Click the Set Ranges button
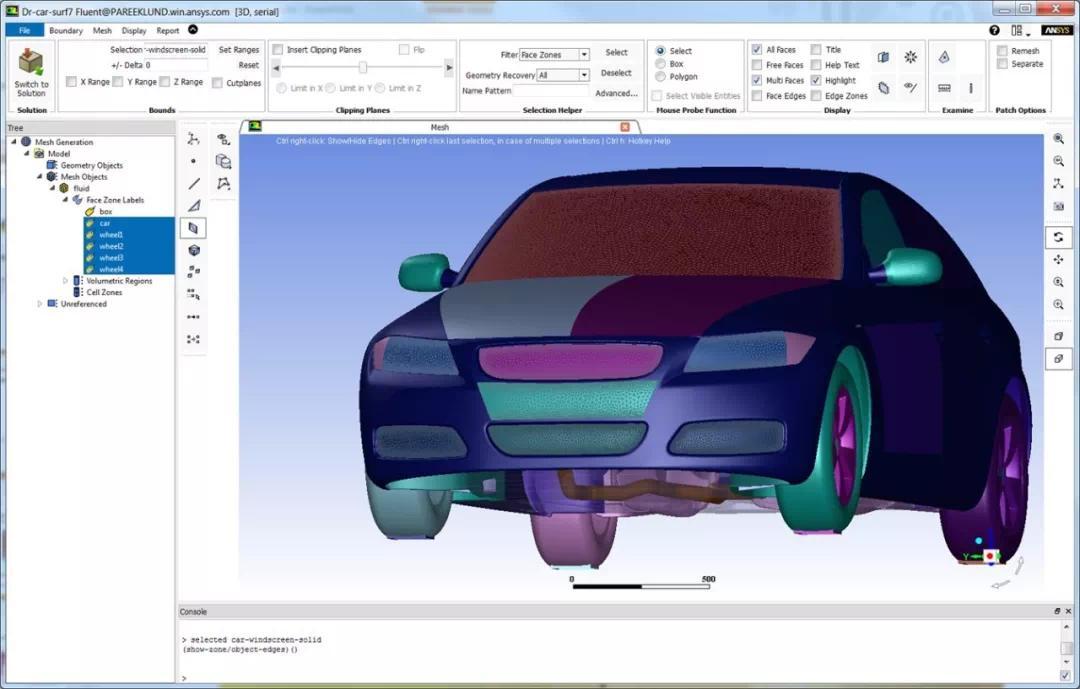 [238, 50]
